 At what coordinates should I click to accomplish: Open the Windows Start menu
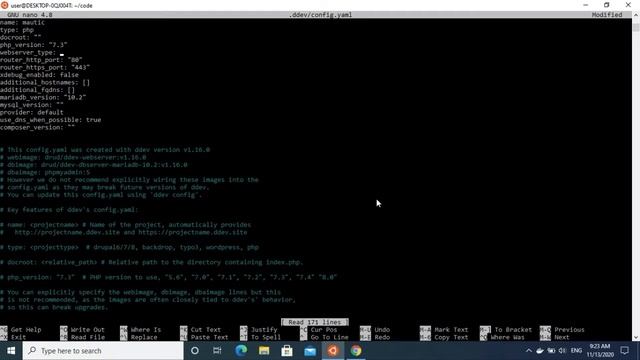click(11, 351)
